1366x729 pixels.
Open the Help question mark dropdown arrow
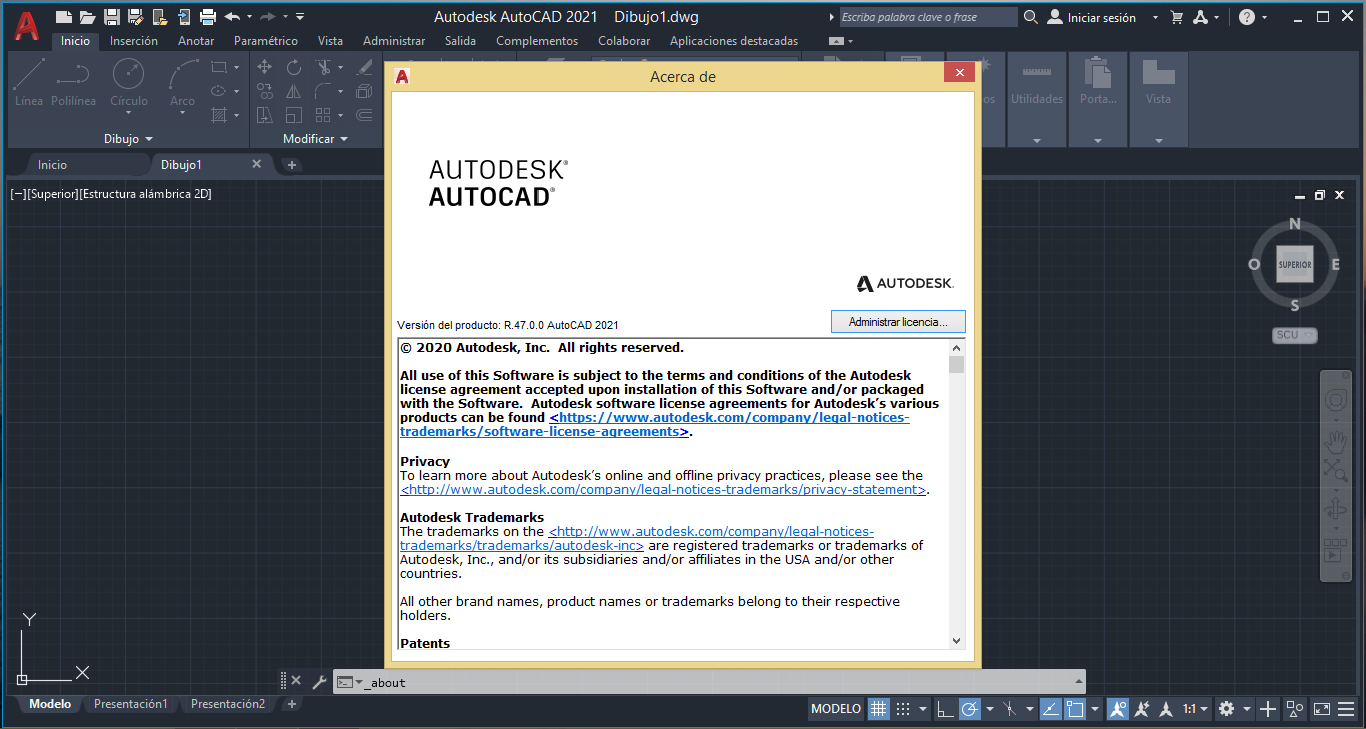click(1264, 17)
